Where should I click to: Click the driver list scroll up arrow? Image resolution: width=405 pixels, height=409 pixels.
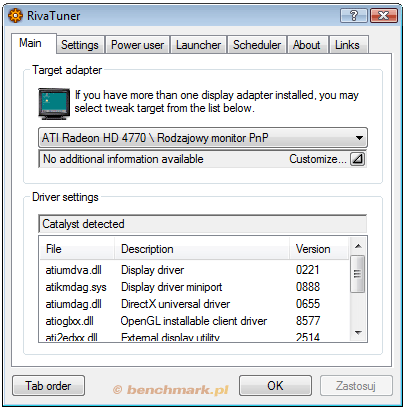tap(358, 246)
